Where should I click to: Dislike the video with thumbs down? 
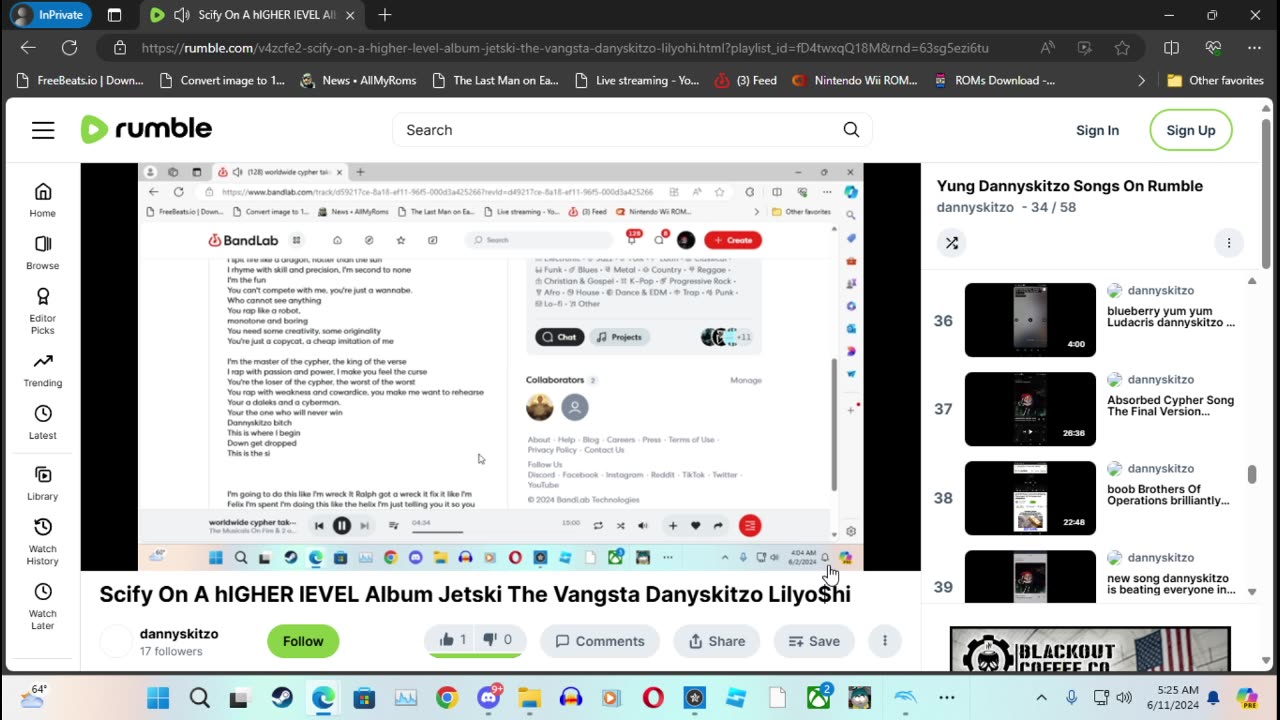[498, 640]
